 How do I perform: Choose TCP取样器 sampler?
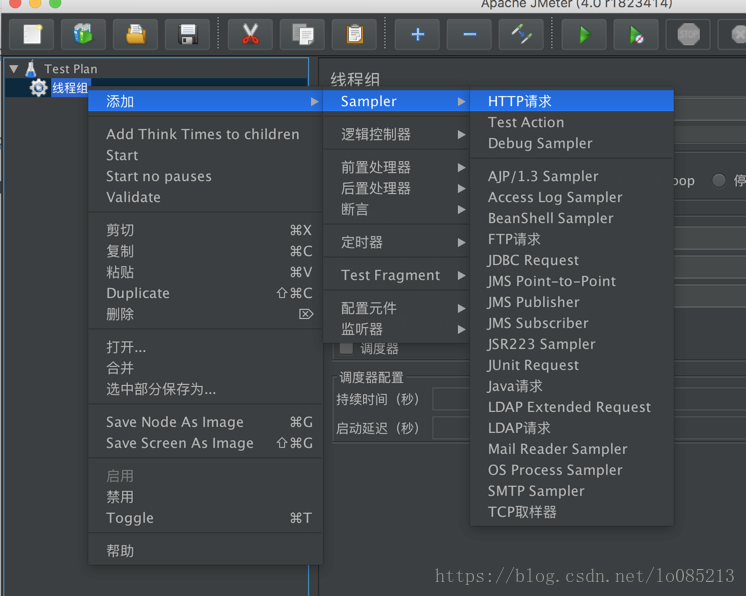(572, 512)
